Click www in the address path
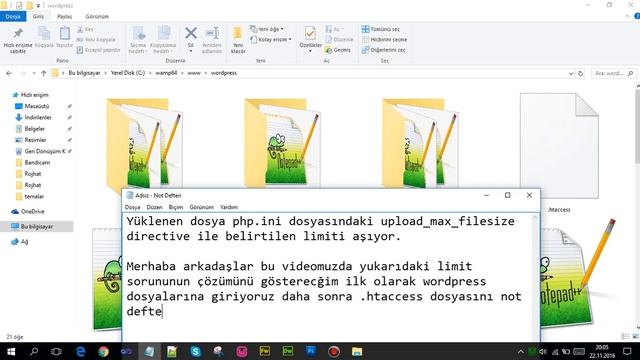Image resolution: width=640 pixels, height=360 pixels. [194, 73]
